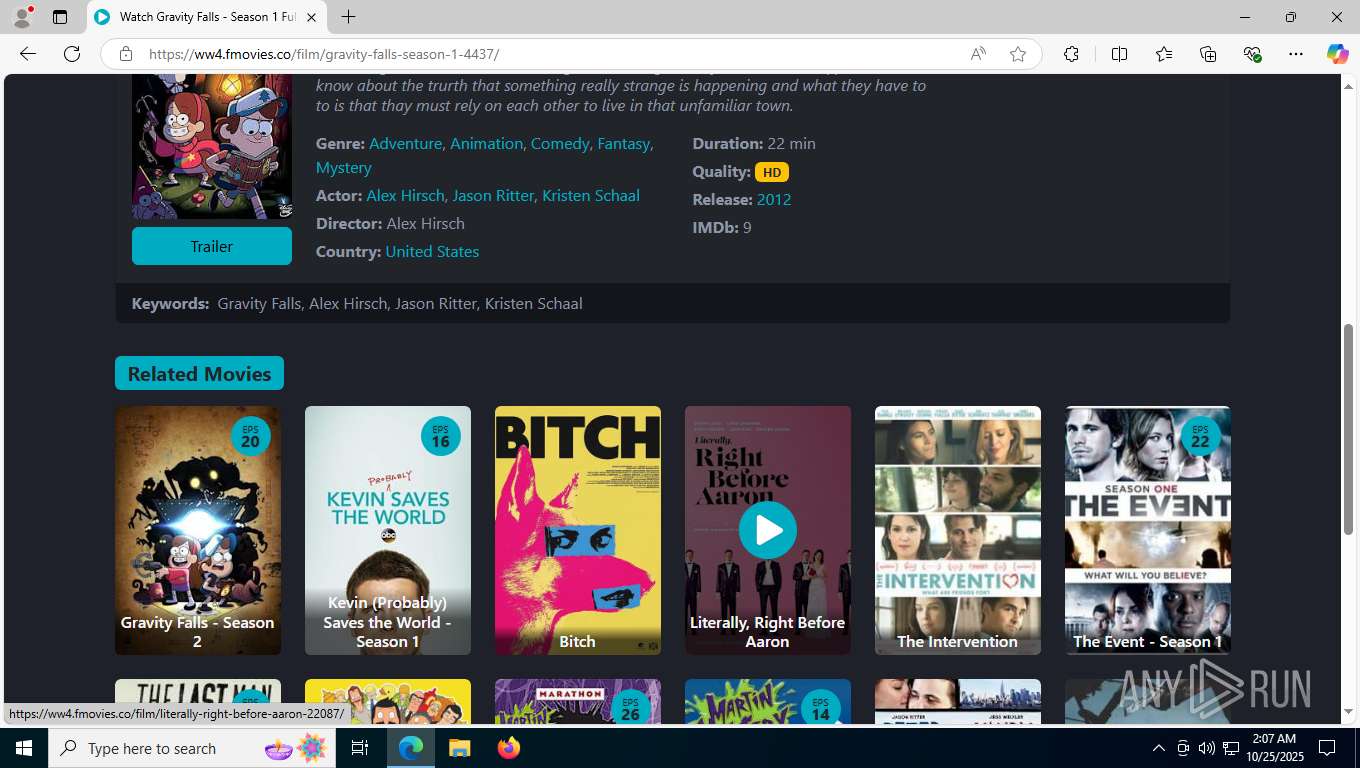Click the Keywords text line
The image size is (1360, 768).
[x=357, y=303]
